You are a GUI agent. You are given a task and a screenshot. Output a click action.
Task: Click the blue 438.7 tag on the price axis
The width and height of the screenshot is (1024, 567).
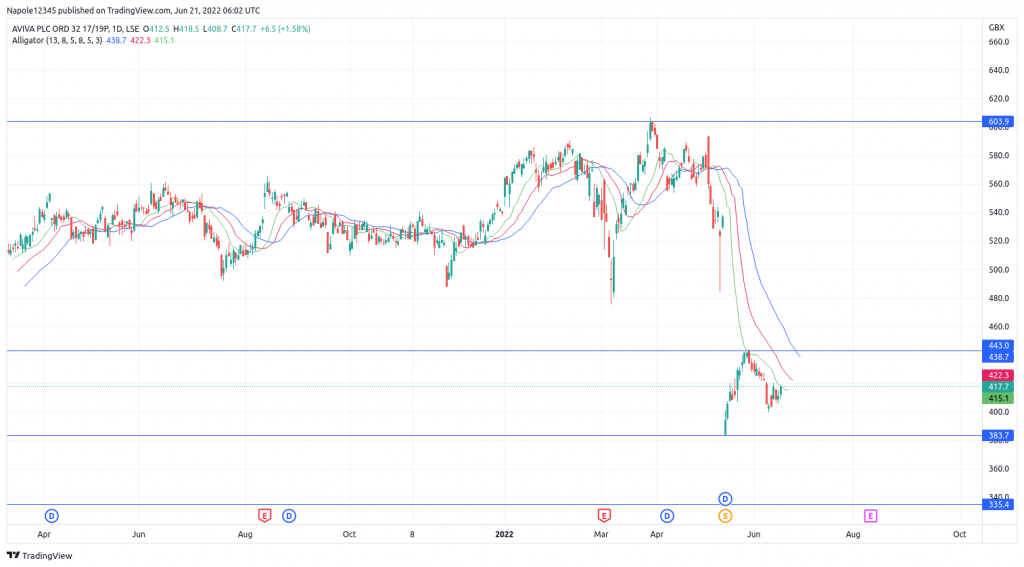(999, 357)
